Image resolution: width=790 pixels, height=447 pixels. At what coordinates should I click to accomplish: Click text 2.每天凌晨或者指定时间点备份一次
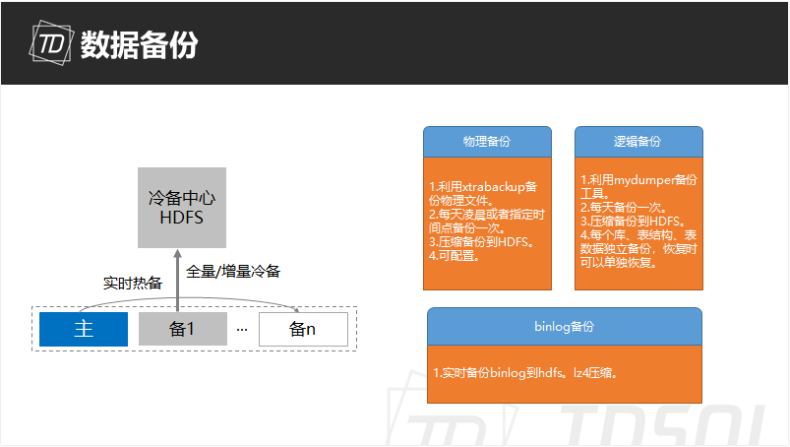coord(486,221)
